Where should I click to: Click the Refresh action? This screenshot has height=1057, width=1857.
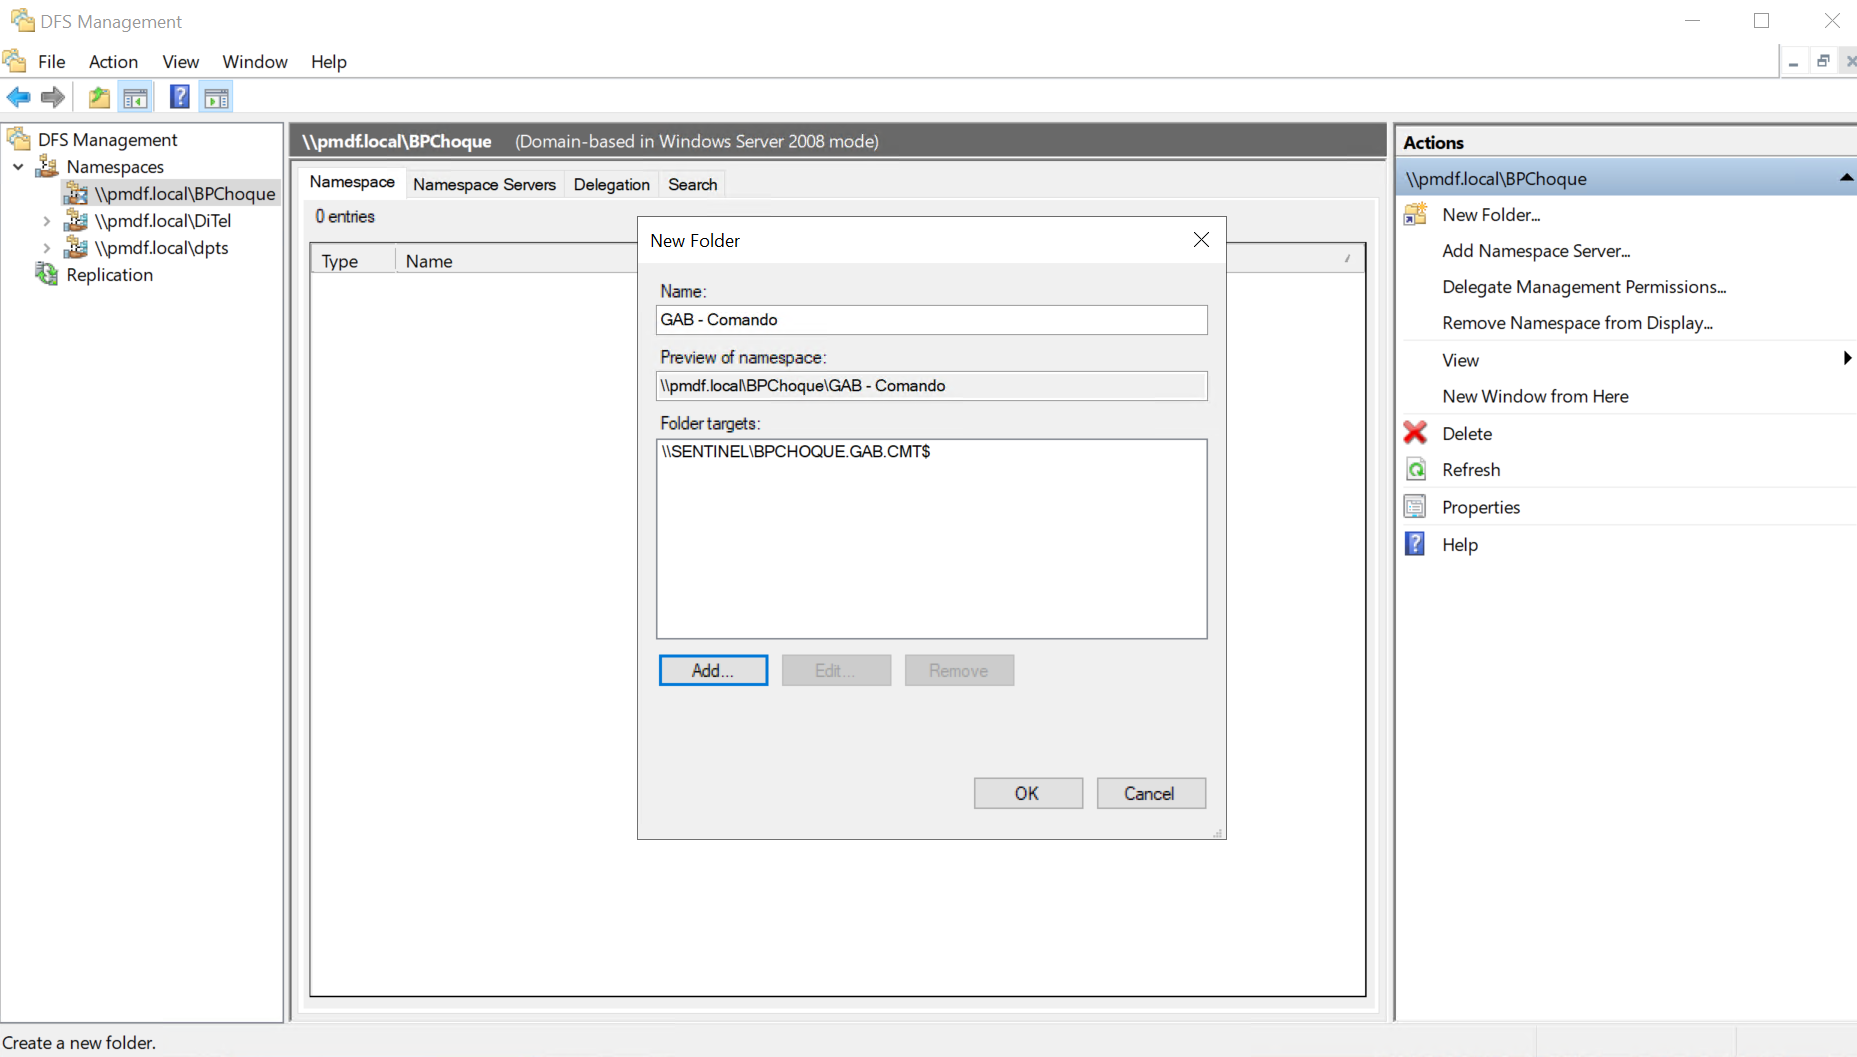pyautogui.click(x=1470, y=470)
